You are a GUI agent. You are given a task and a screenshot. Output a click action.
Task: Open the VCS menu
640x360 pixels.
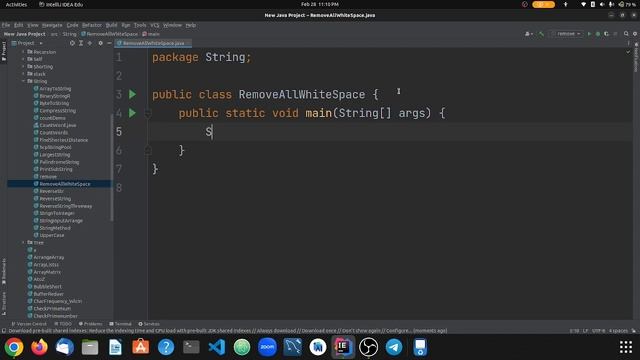[155, 25]
